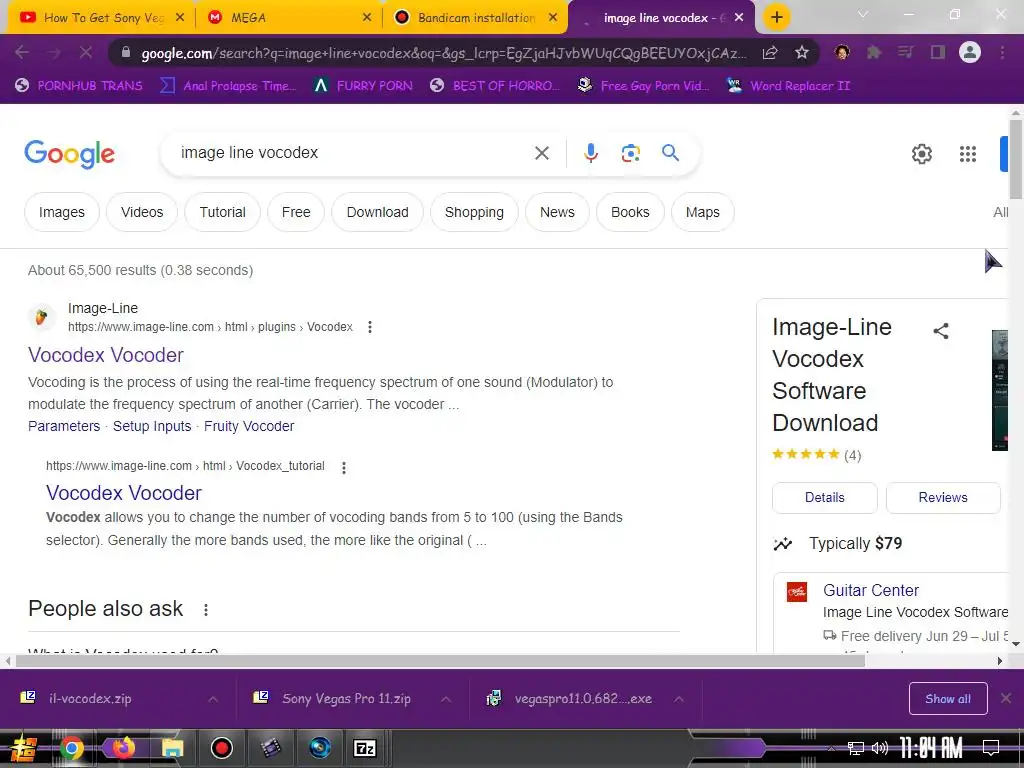Click Show all downloads button
Screen dimensions: 1024x768
click(x=948, y=699)
